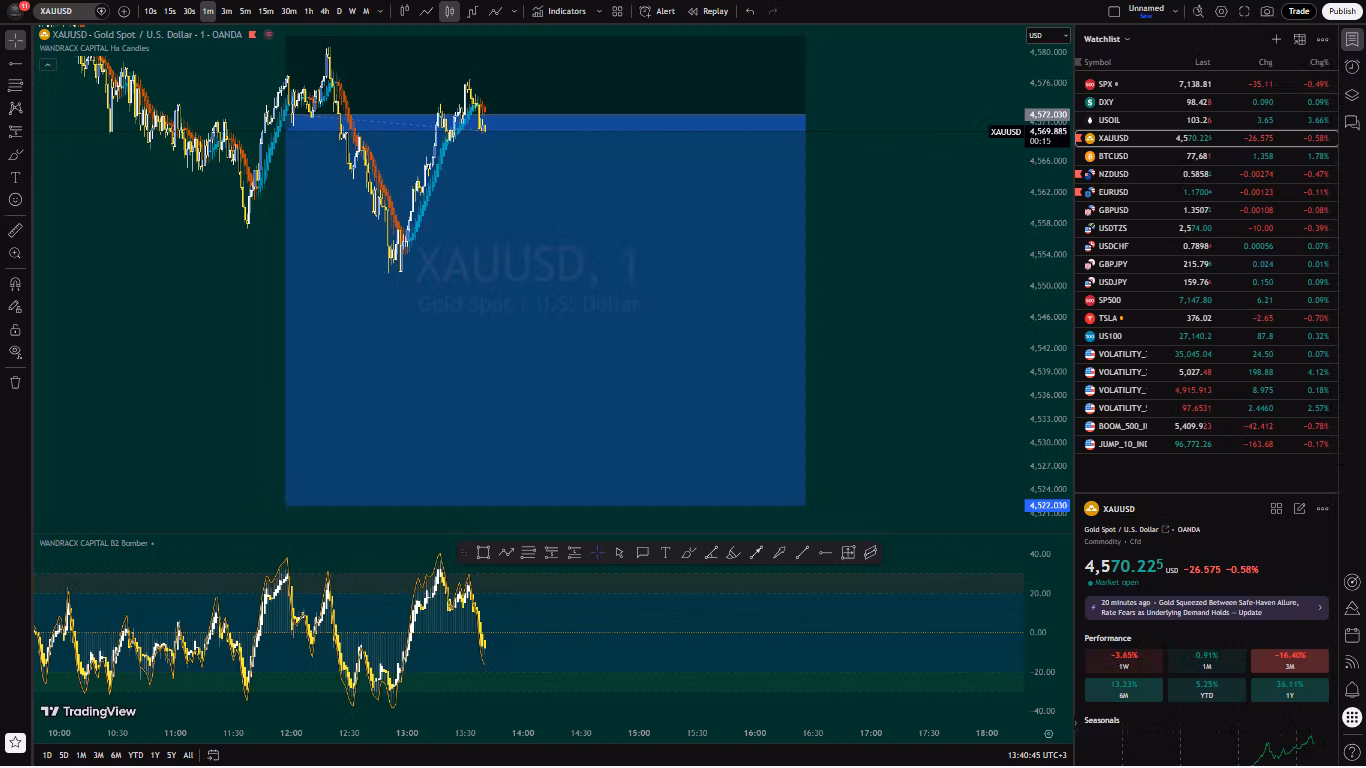Select the ruler measure tool
The height and width of the screenshot is (768, 1366).
(15, 231)
